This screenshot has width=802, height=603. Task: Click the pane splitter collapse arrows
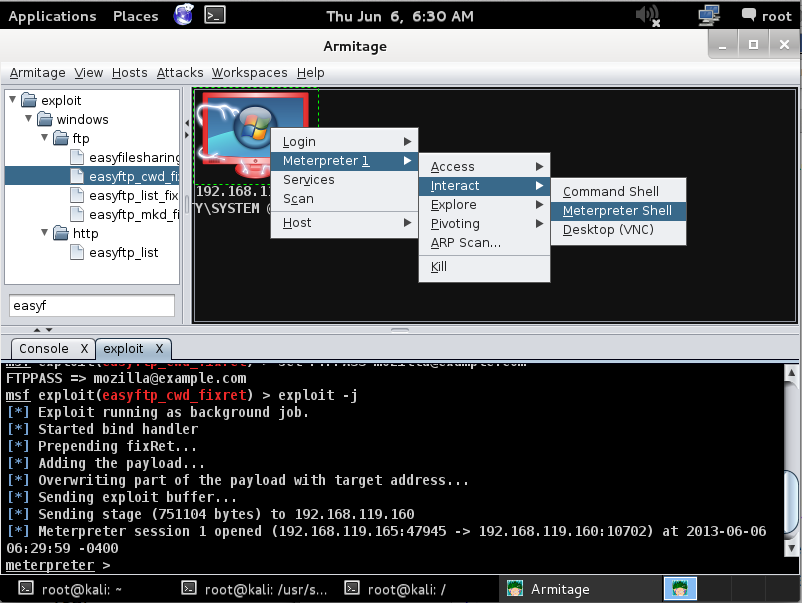43,330
